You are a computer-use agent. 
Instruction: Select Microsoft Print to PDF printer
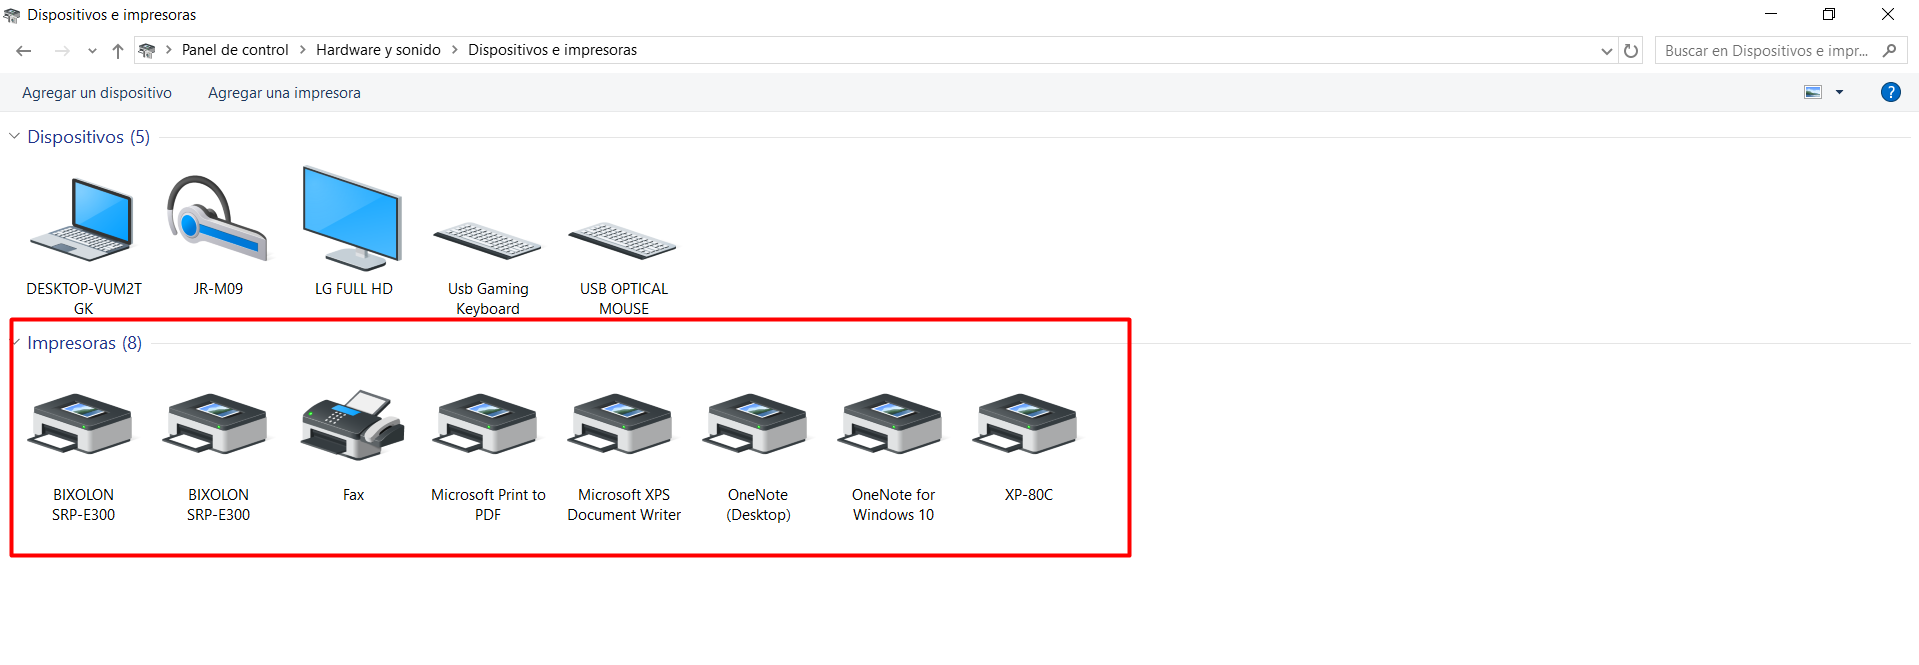488,426
